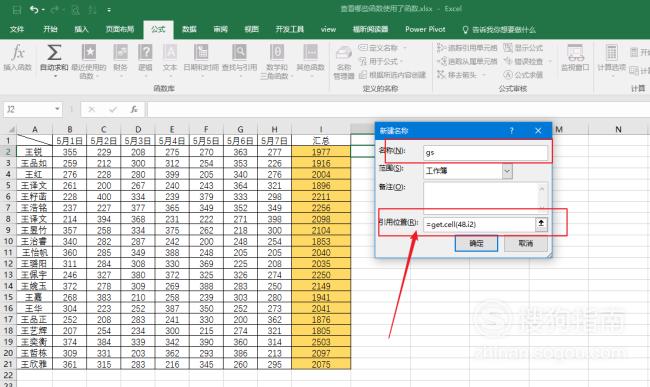Open the Date and Time functions icon

coord(201,53)
